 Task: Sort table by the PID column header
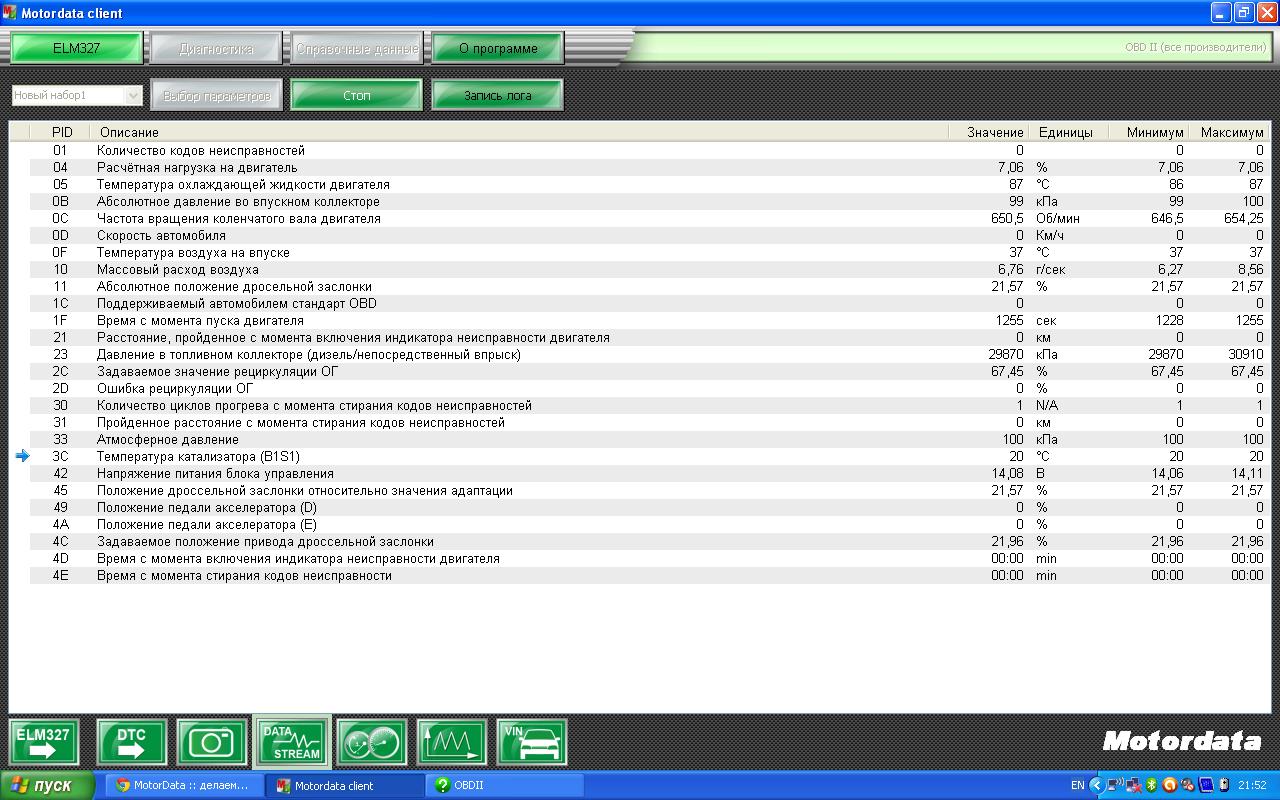62,132
